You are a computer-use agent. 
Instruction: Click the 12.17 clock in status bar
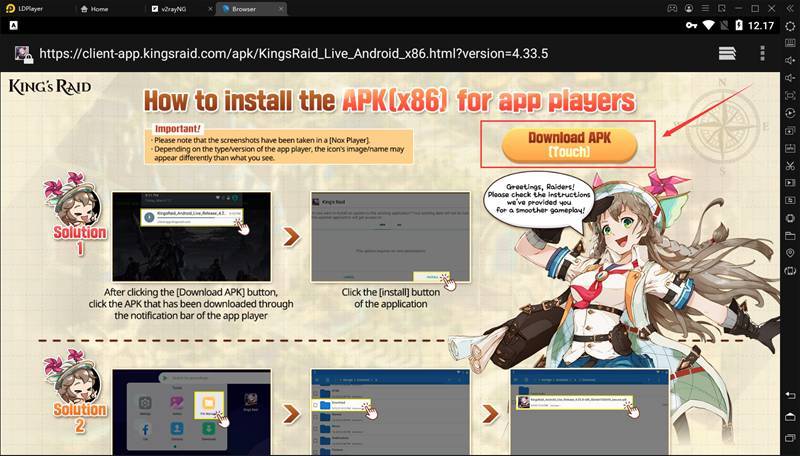click(761, 26)
